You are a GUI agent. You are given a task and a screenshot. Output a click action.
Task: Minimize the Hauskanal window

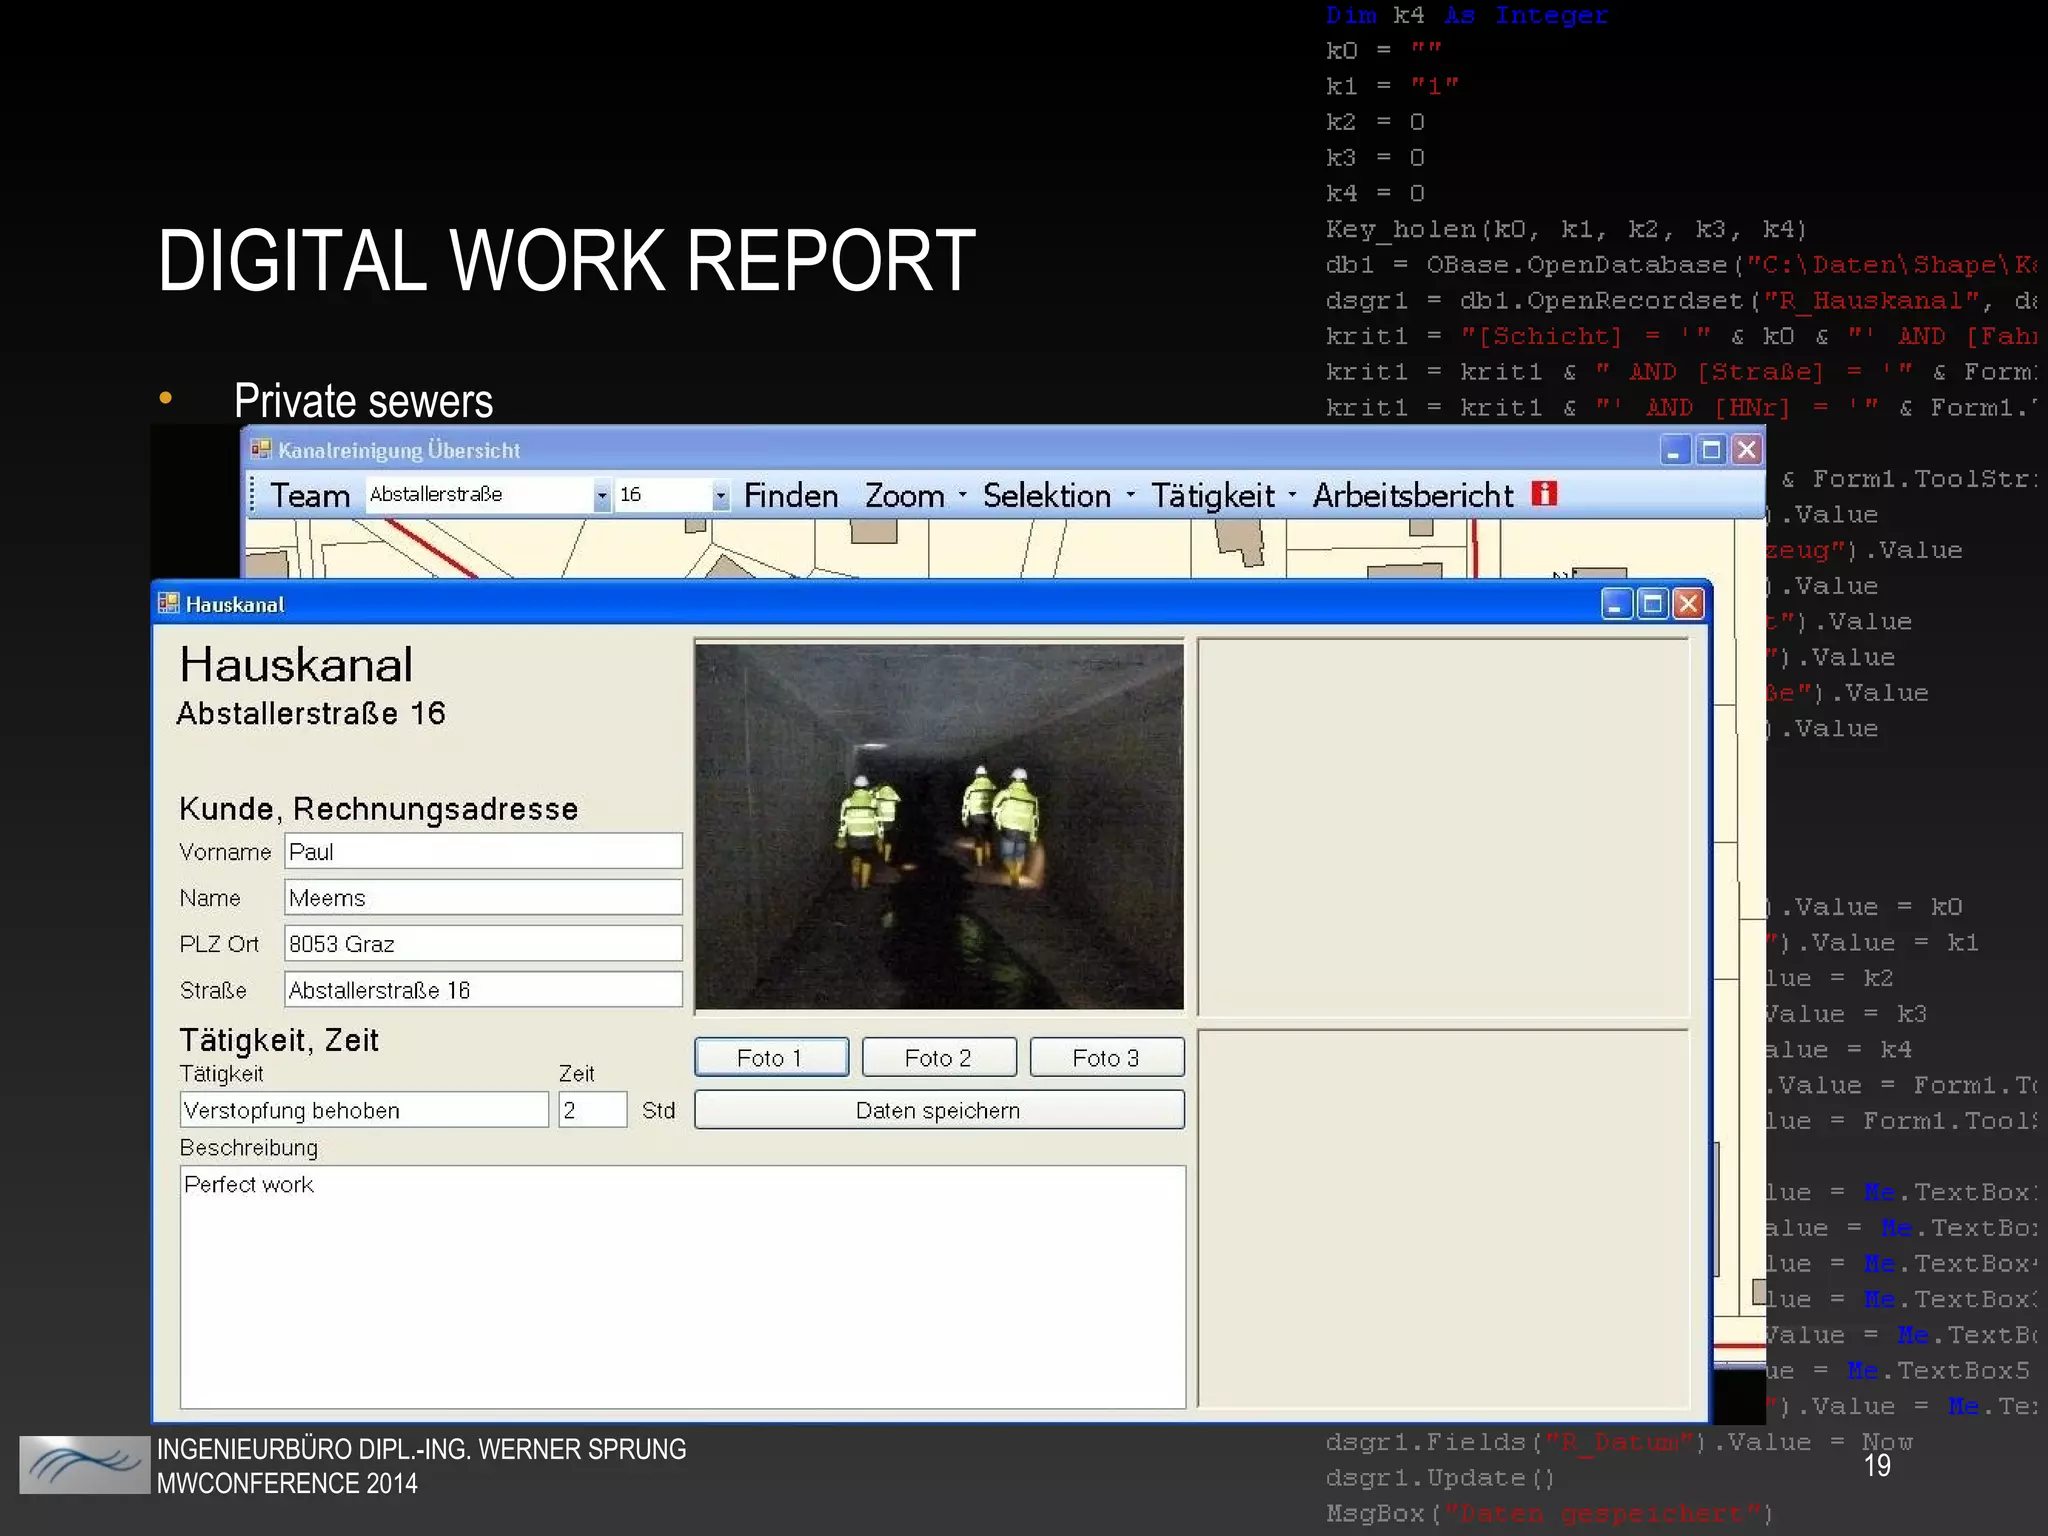click(1617, 603)
